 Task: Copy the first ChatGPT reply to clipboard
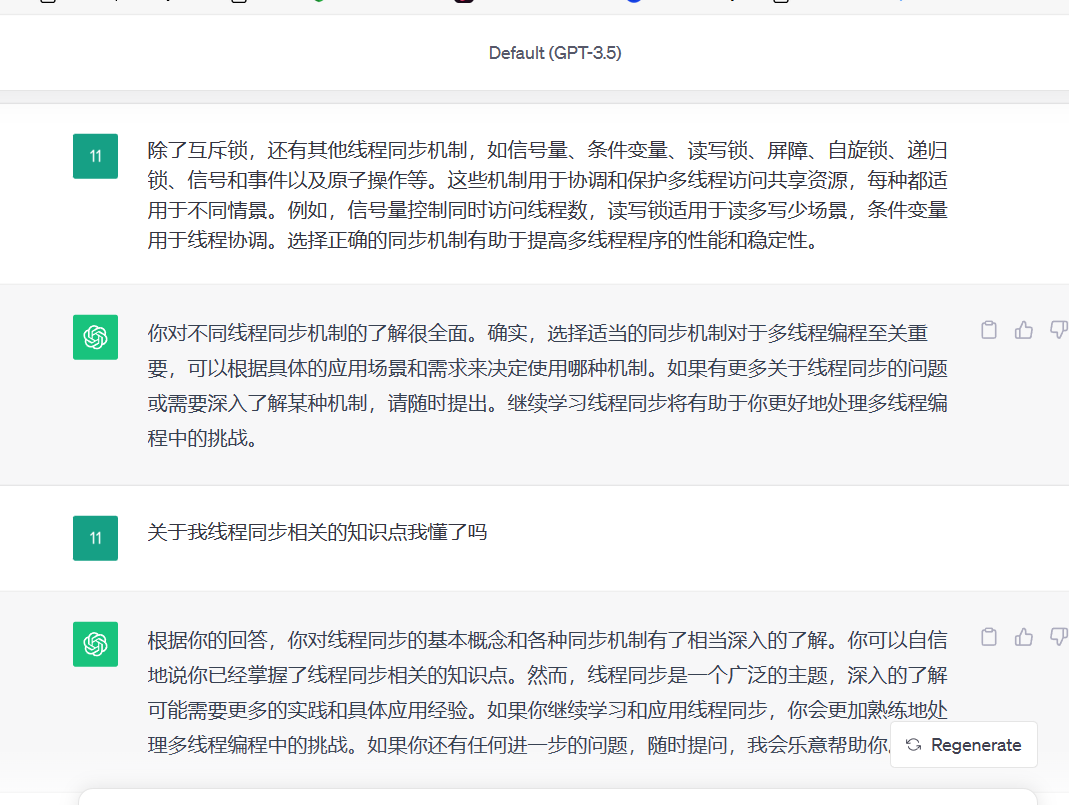(x=989, y=331)
